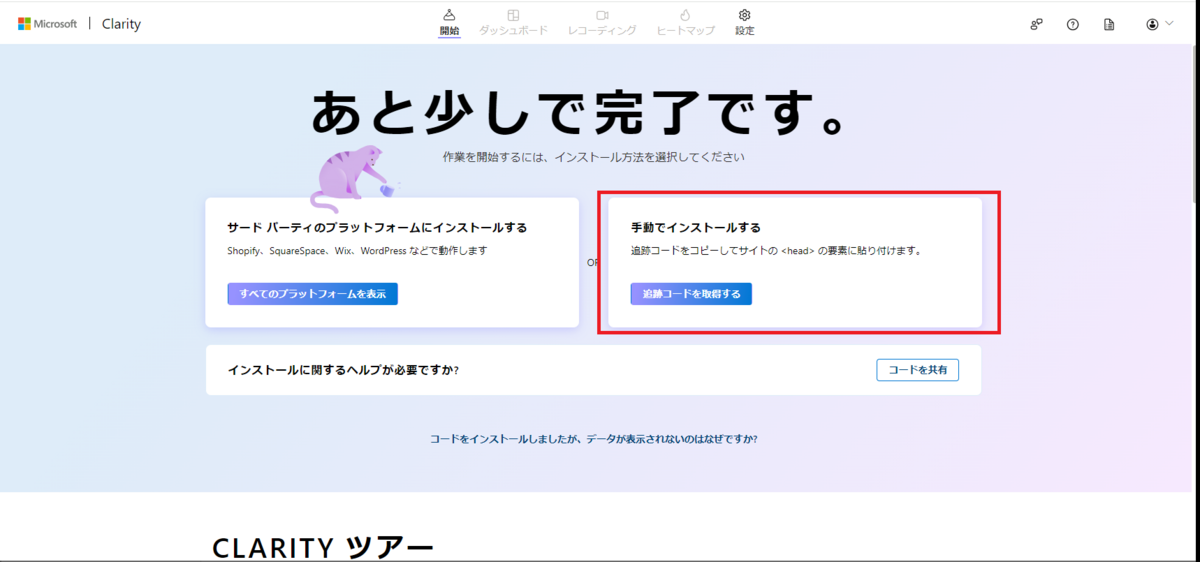Open the documentation page icon
Viewport: 1200px width, 562px height.
pos(1108,24)
